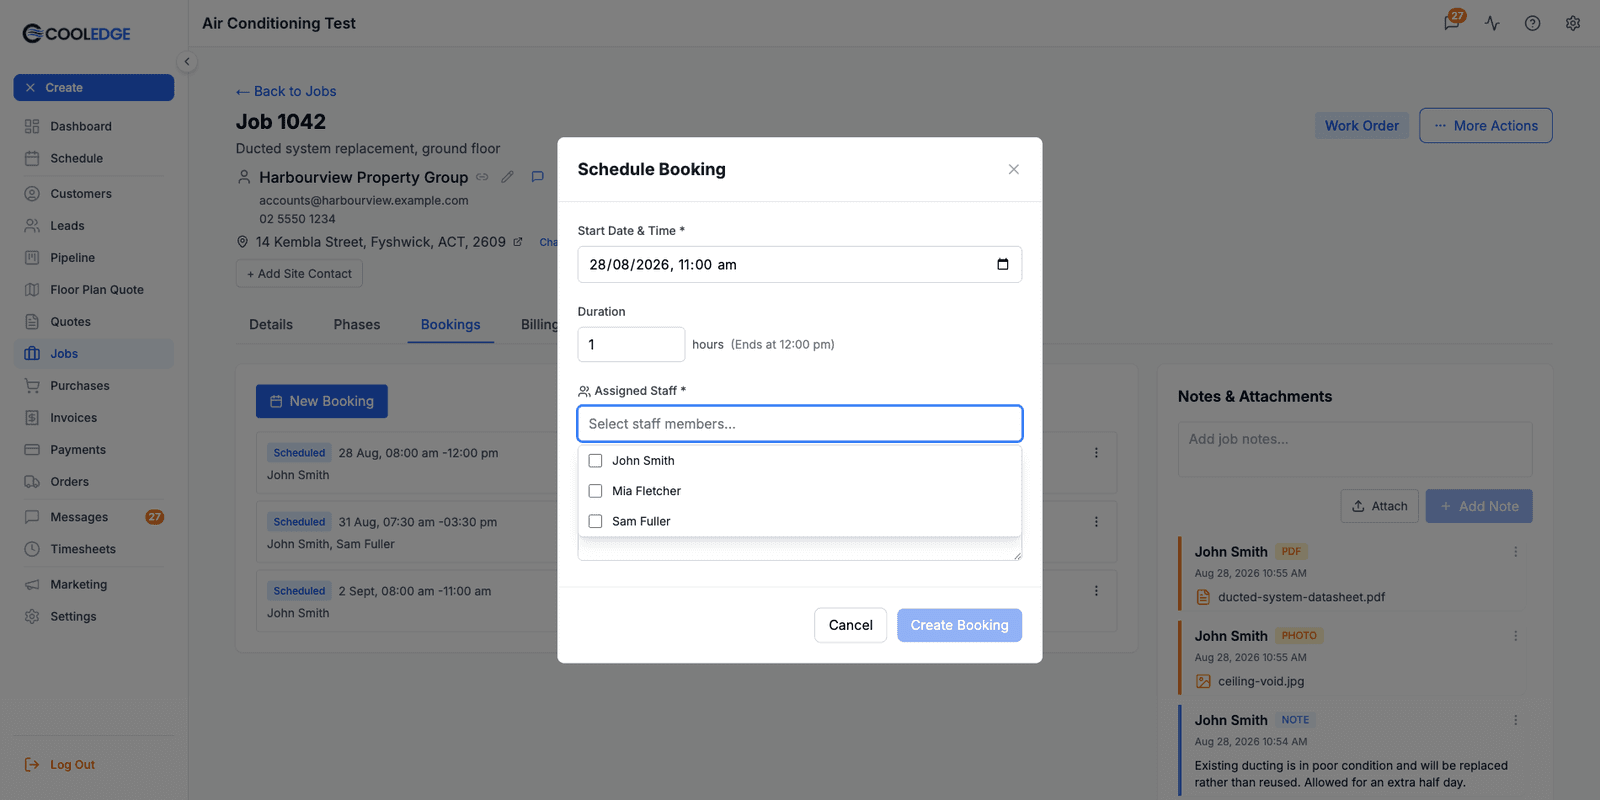Open Marketing in sidebar
The image size is (1600, 800).
click(x=94, y=585)
